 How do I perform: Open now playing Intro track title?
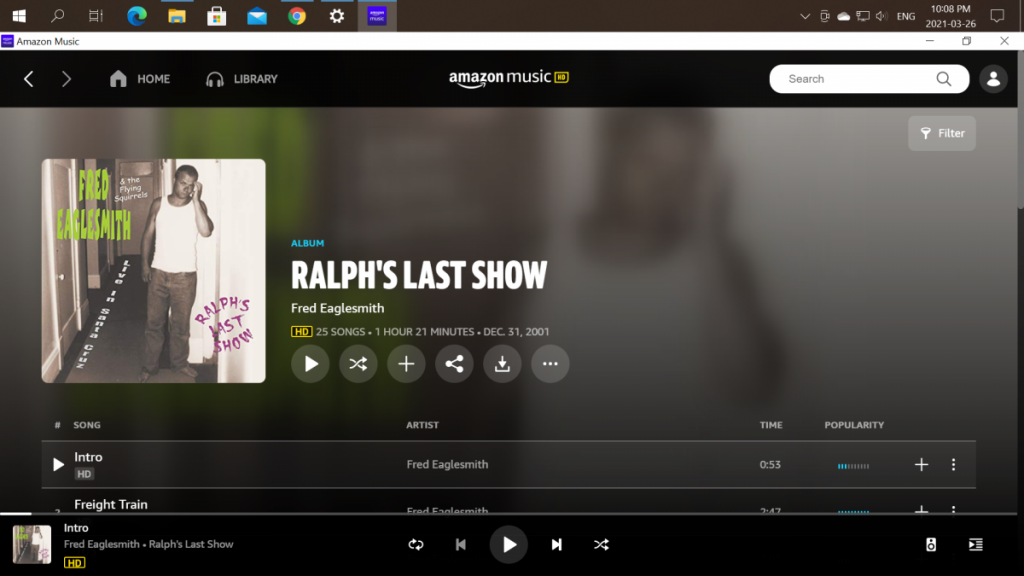pyautogui.click(x=76, y=528)
